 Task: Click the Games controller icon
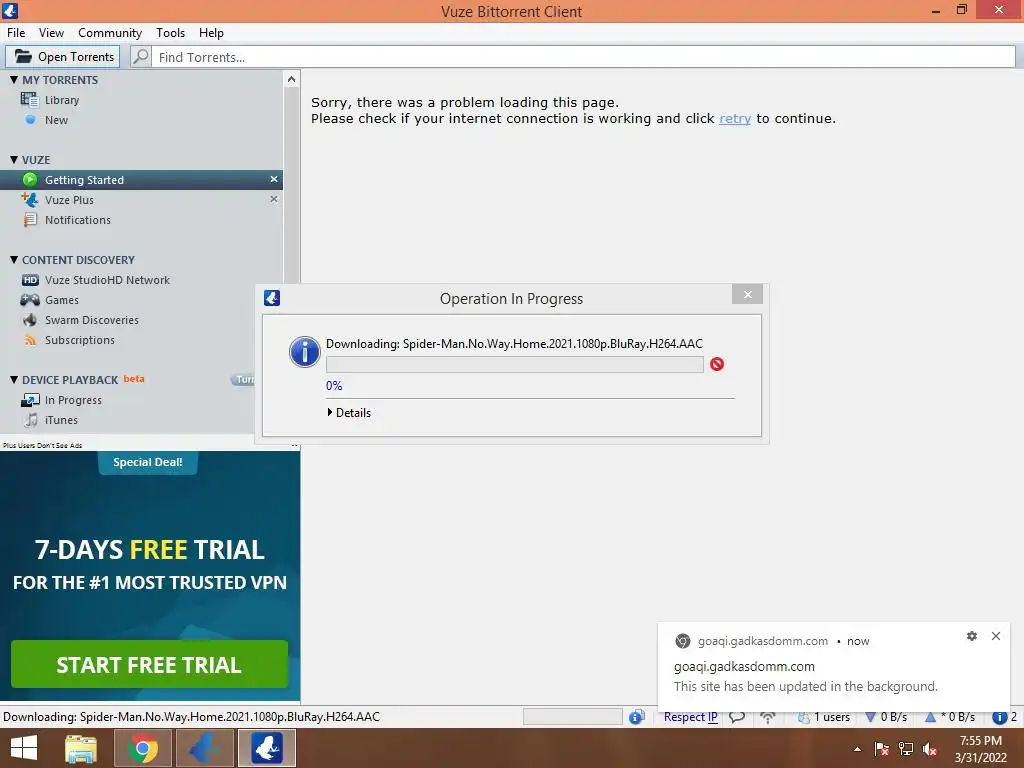pos(30,300)
